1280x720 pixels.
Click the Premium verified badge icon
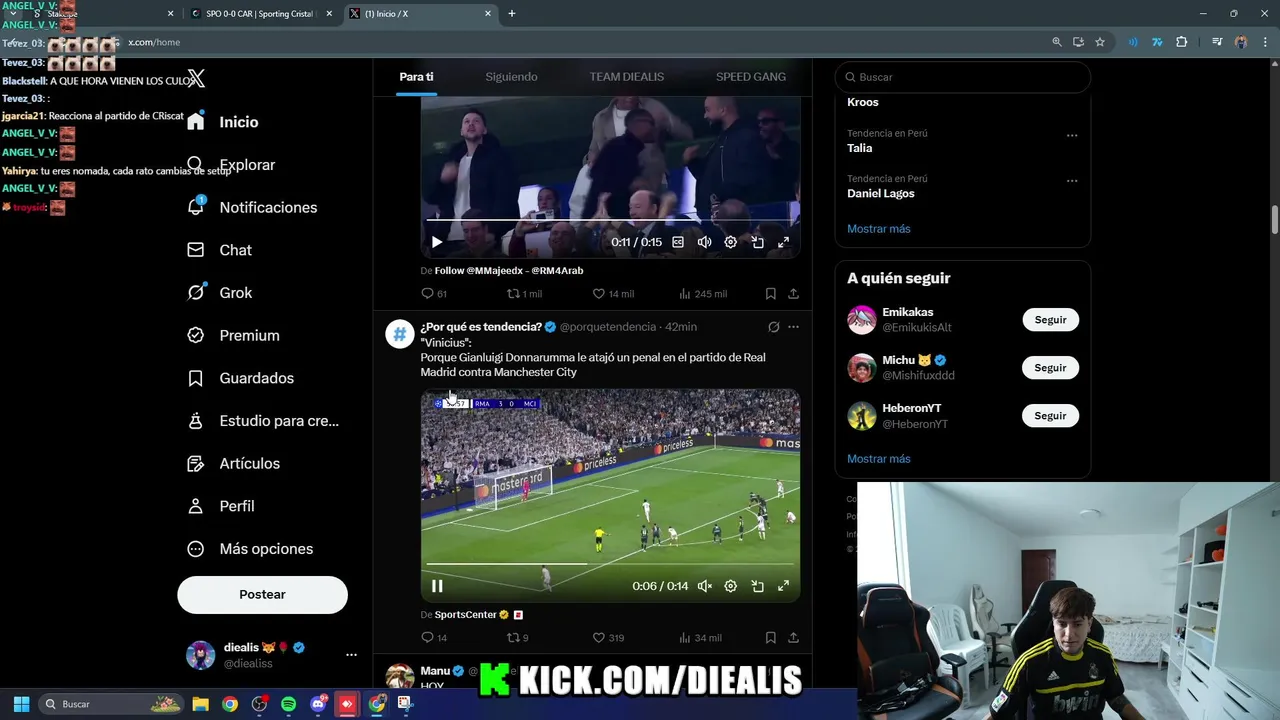click(x=196, y=336)
